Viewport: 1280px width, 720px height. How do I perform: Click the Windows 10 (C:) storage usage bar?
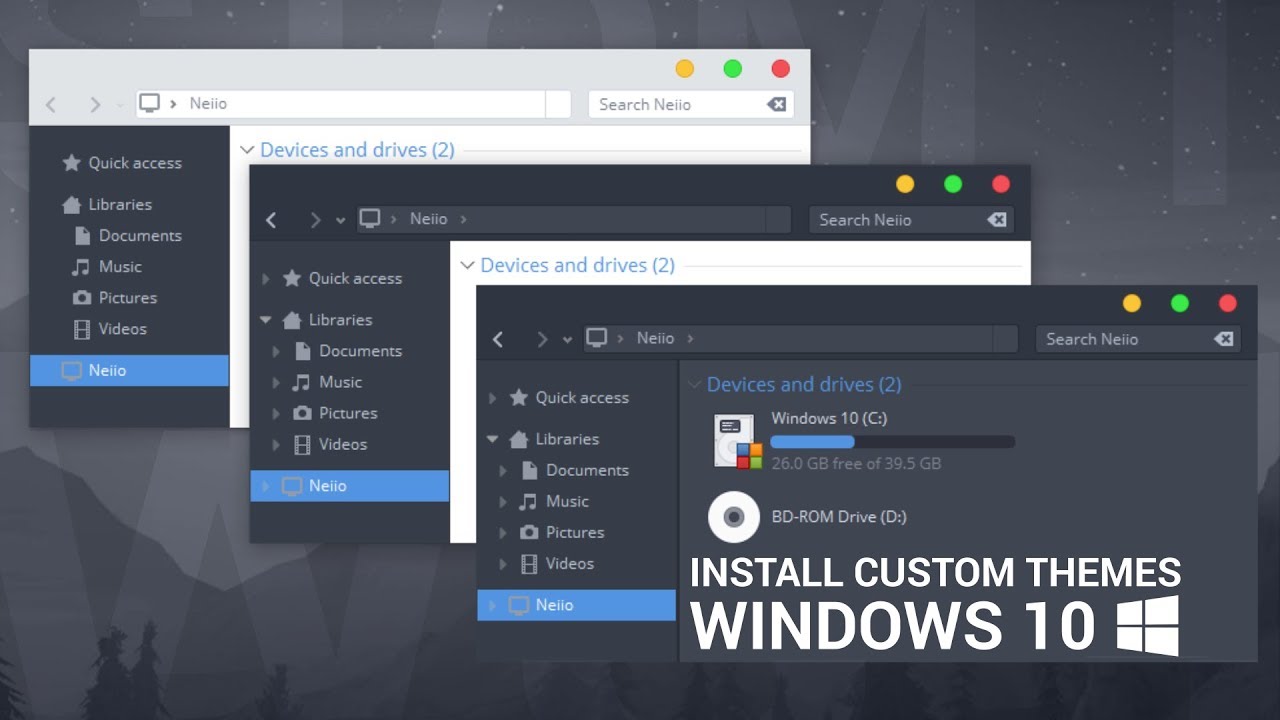tap(893, 442)
